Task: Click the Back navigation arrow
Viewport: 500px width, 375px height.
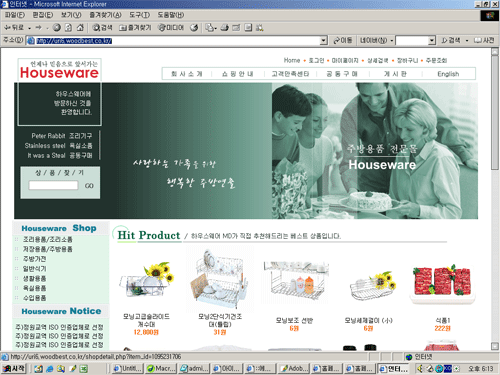Action: pos(14,28)
